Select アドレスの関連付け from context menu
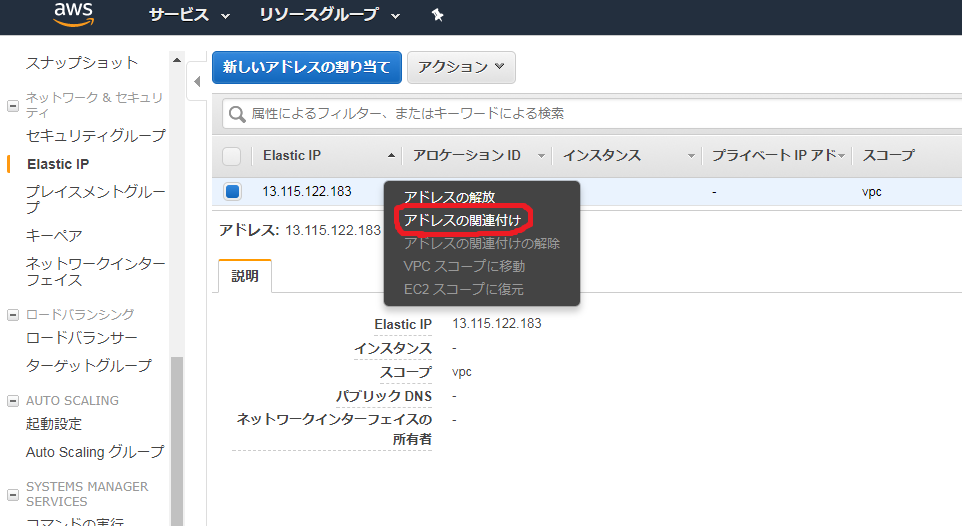This screenshot has width=962, height=526. pyautogui.click(x=462, y=219)
